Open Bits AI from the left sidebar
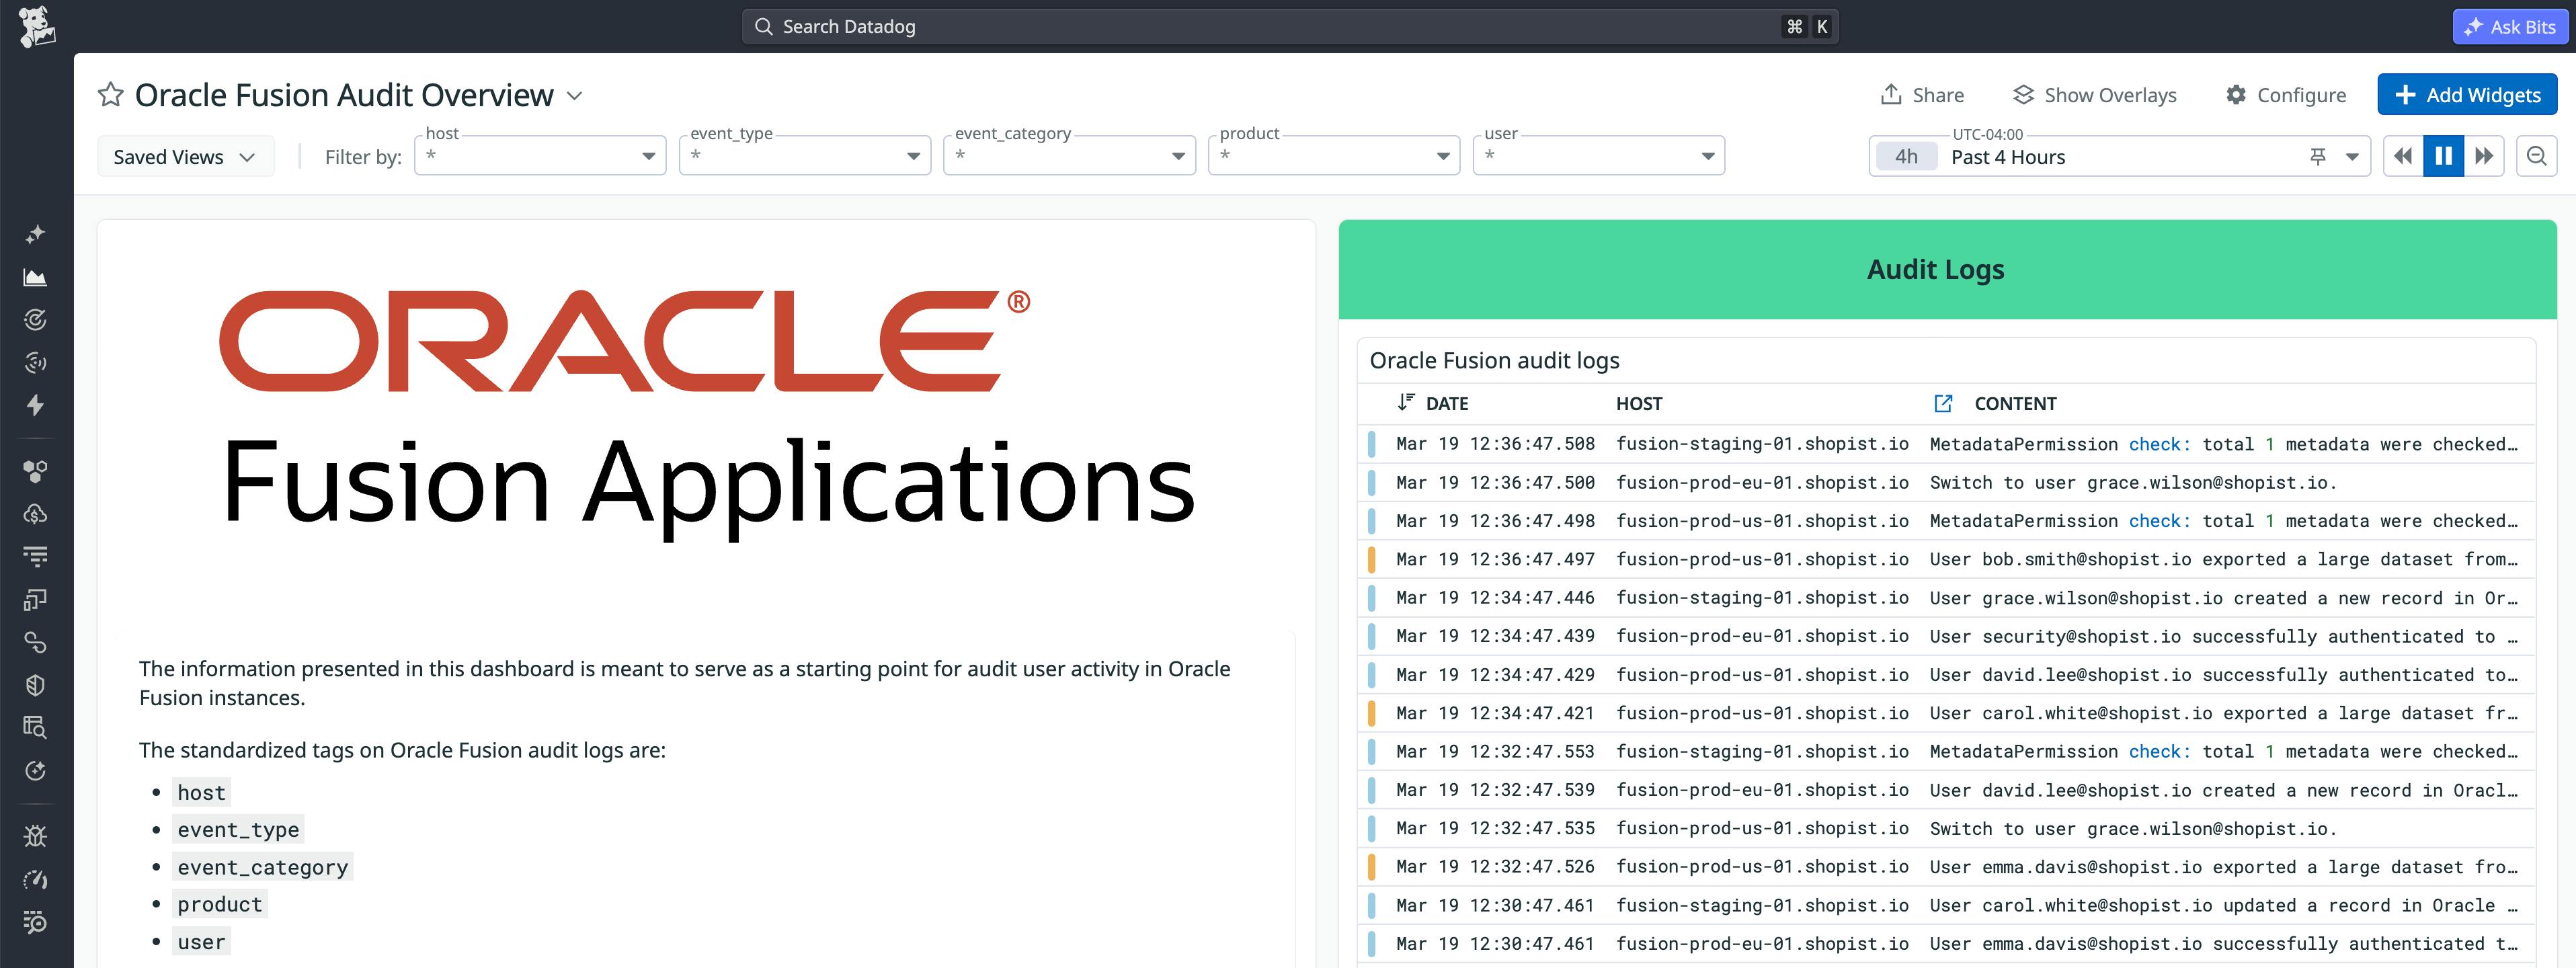The width and height of the screenshot is (2576, 968). coord(36,234)
